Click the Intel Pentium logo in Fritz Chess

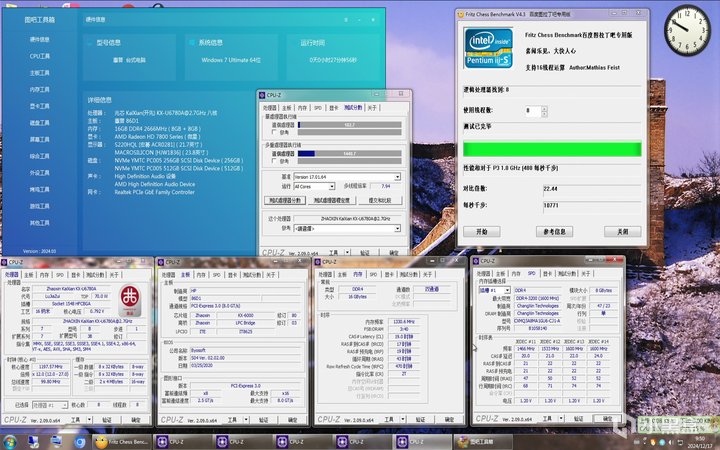click(x=488, y=48)
